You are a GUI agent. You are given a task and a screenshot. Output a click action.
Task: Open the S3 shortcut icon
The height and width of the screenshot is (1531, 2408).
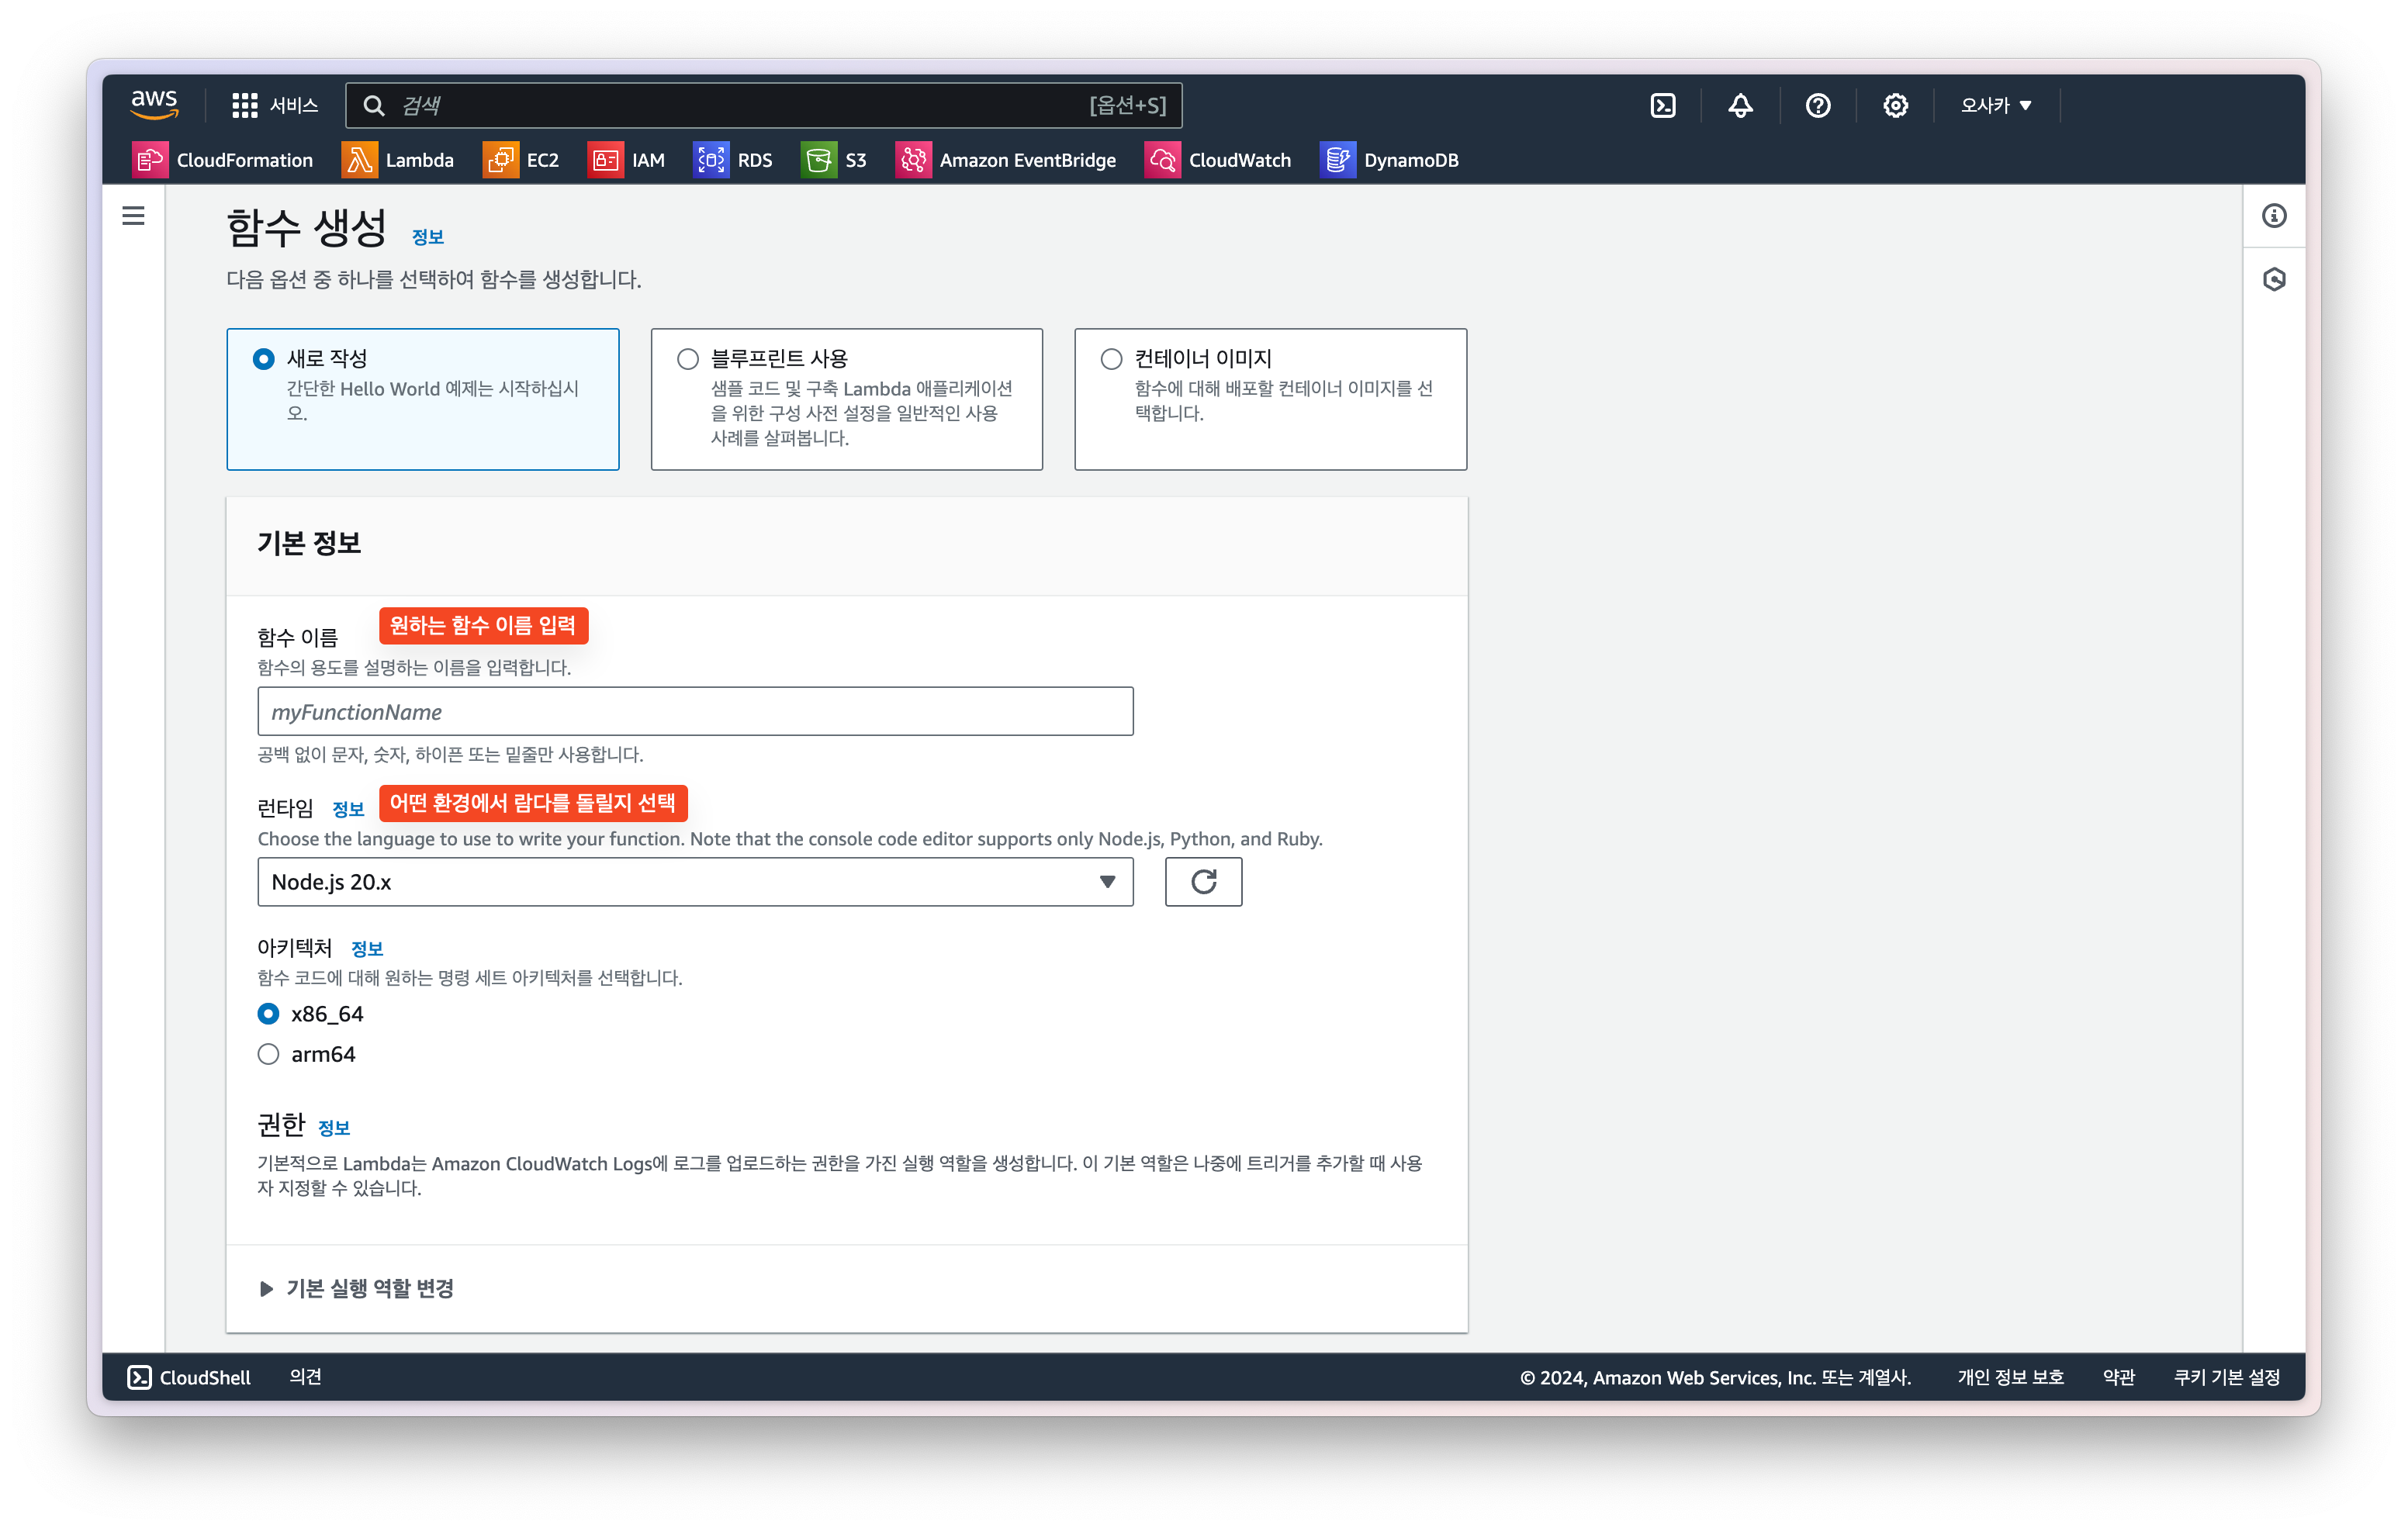(818, 160)
